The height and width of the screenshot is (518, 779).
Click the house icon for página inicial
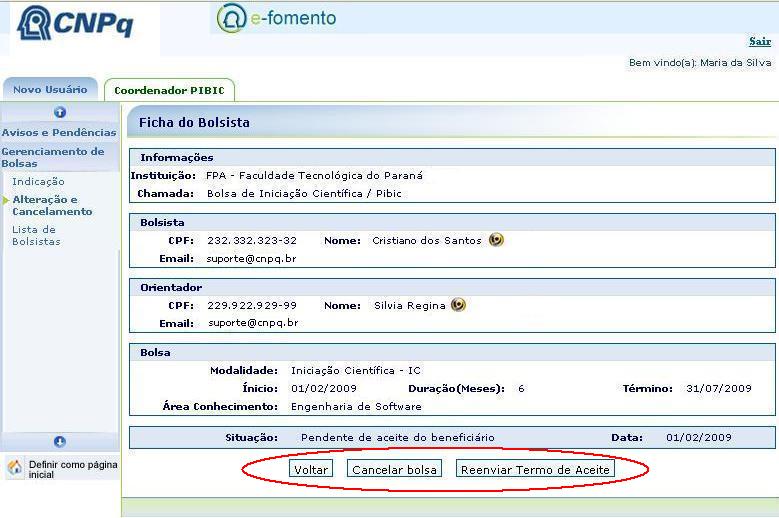pos(15,468)
